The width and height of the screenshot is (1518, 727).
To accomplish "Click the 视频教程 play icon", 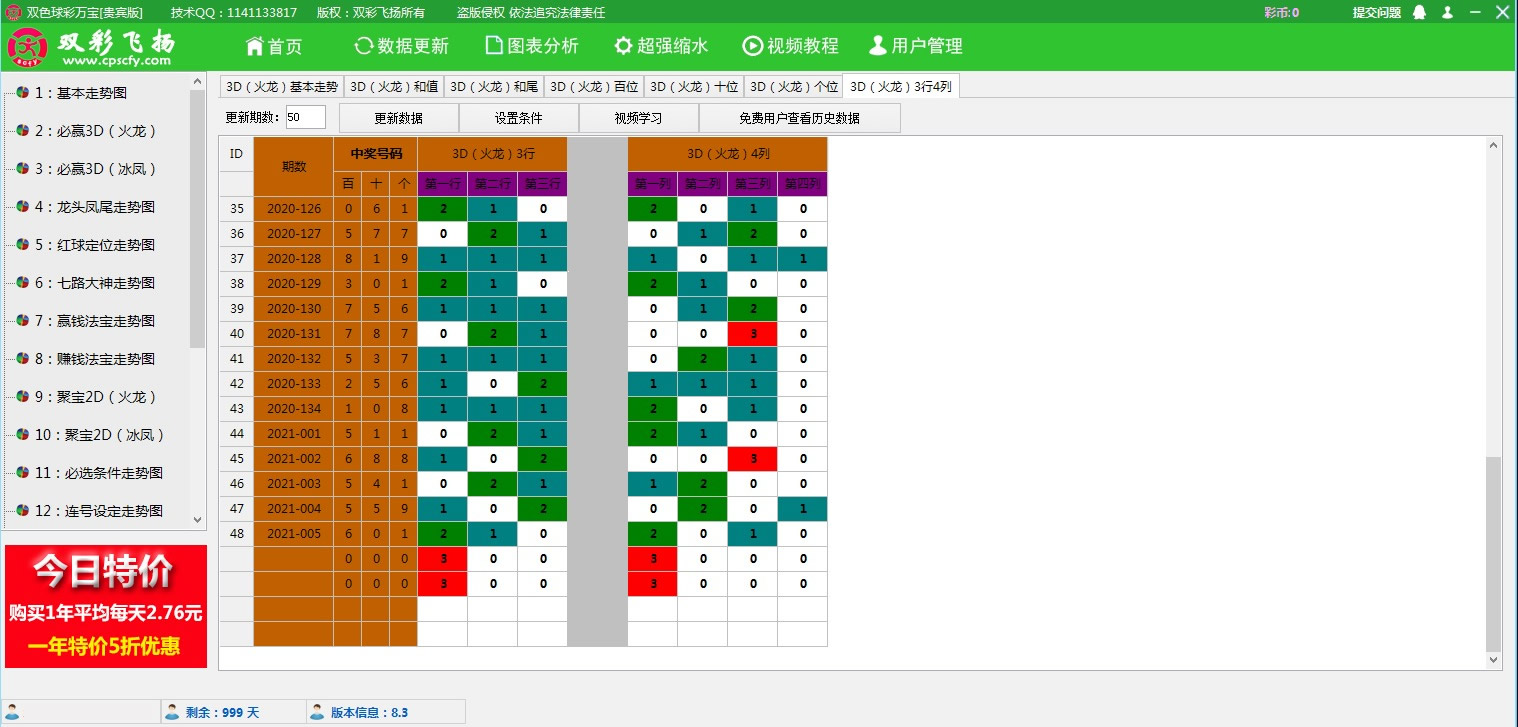I will pyautogui.click(x=752, y=45).
